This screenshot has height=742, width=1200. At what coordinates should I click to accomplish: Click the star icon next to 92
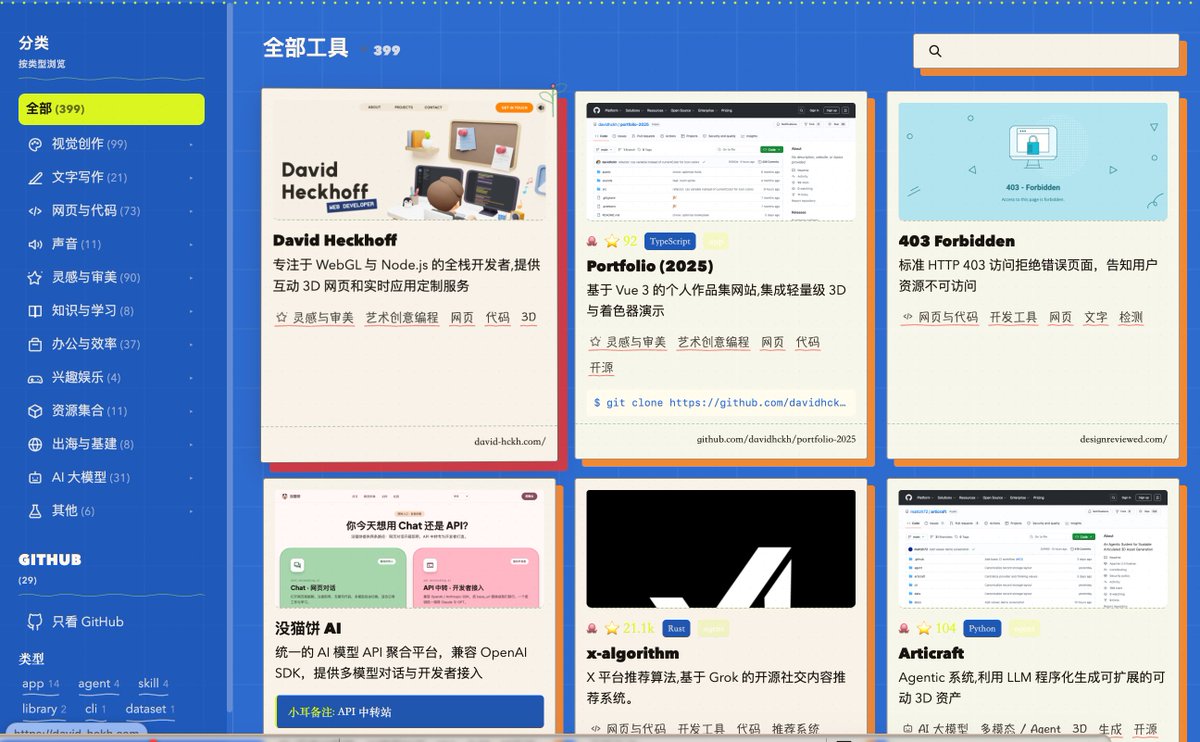tap(612, 241)
